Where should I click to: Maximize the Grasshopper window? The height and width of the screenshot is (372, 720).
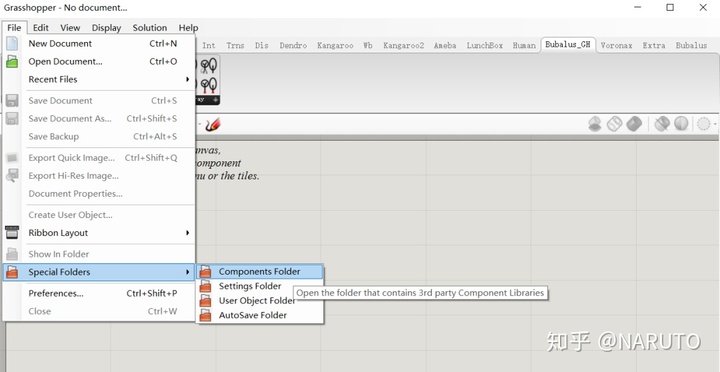pos(670,8)
